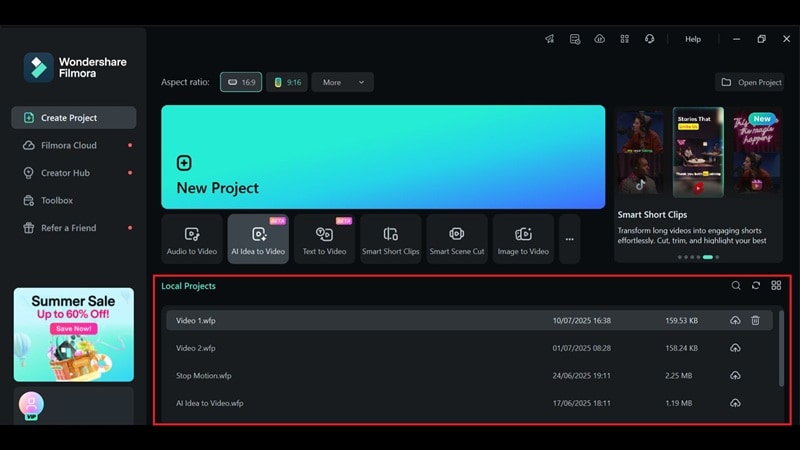800x450 pixels.
Task: Open the message center icon in top bar
Action: (575, 39)
